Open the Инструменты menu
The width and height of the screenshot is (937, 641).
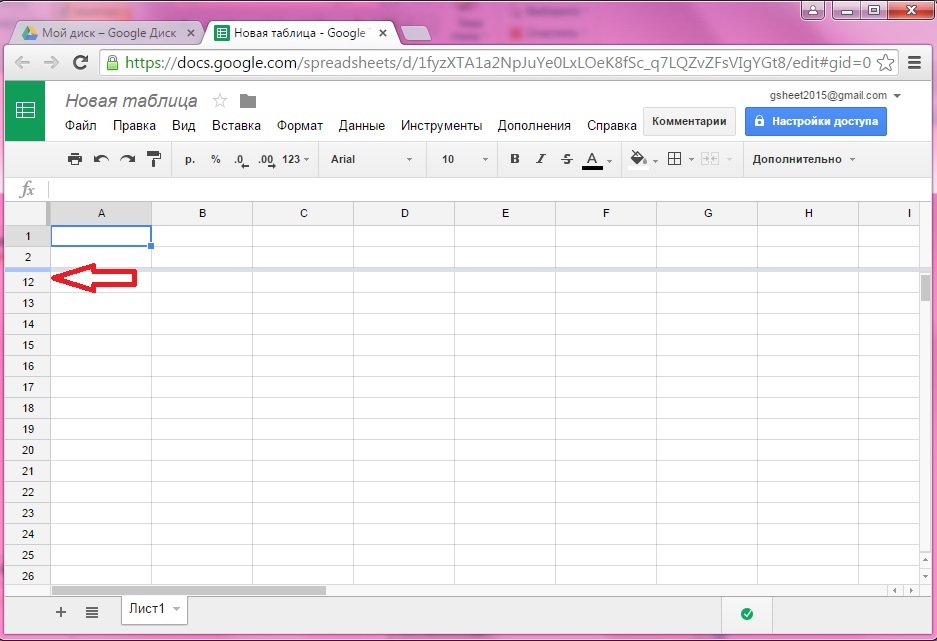441,125
